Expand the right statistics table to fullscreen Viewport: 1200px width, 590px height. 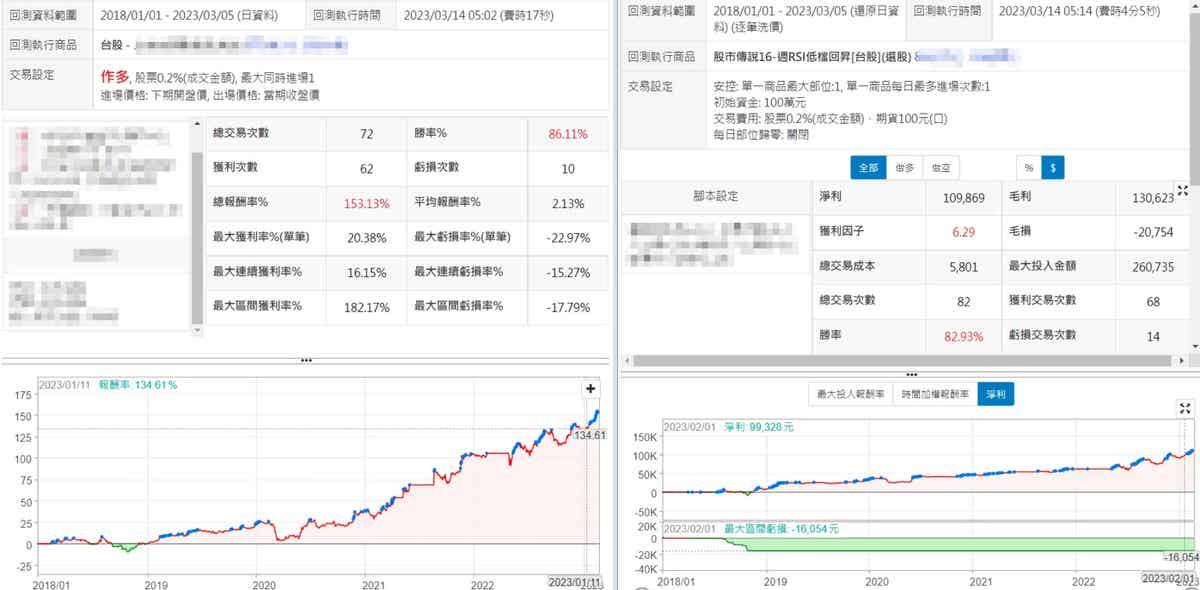(1184, 191)
